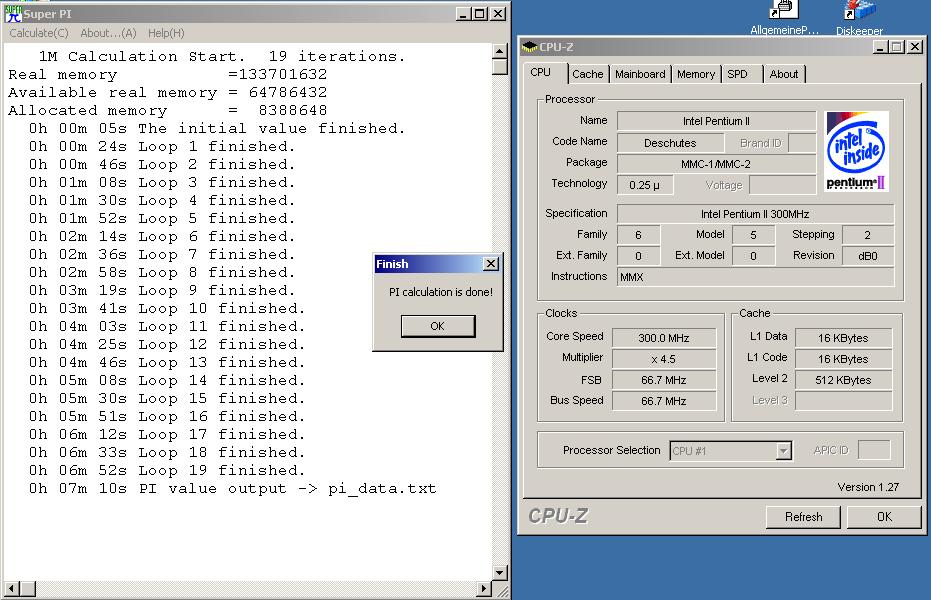931x600 pixels.
Task: Click the Super PI horizontal scrollbar right arrow
Action: click(x=484, y=589)
